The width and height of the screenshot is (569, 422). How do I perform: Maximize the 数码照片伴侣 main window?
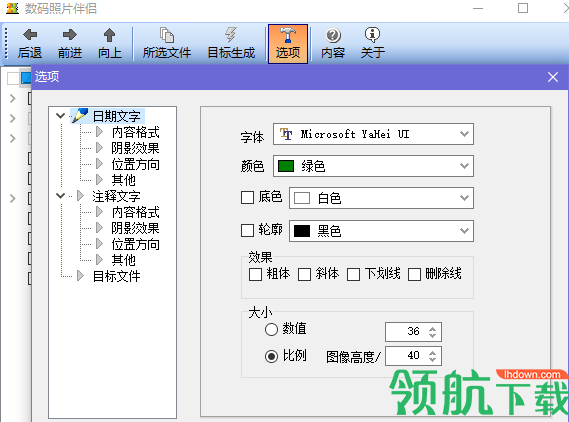tap(523, 8)
